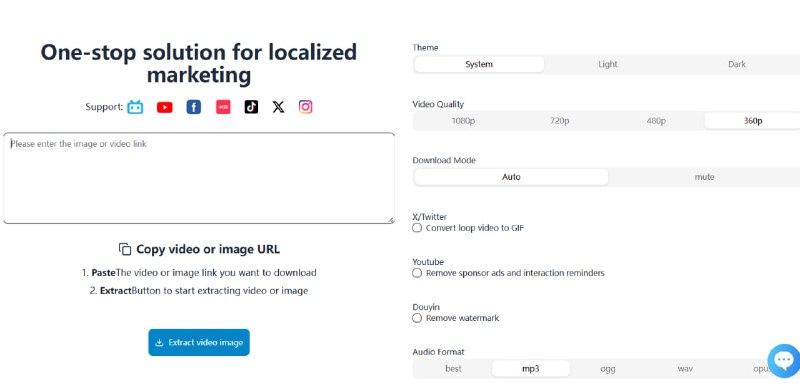Click the Video Quality label

coord(438,104)
